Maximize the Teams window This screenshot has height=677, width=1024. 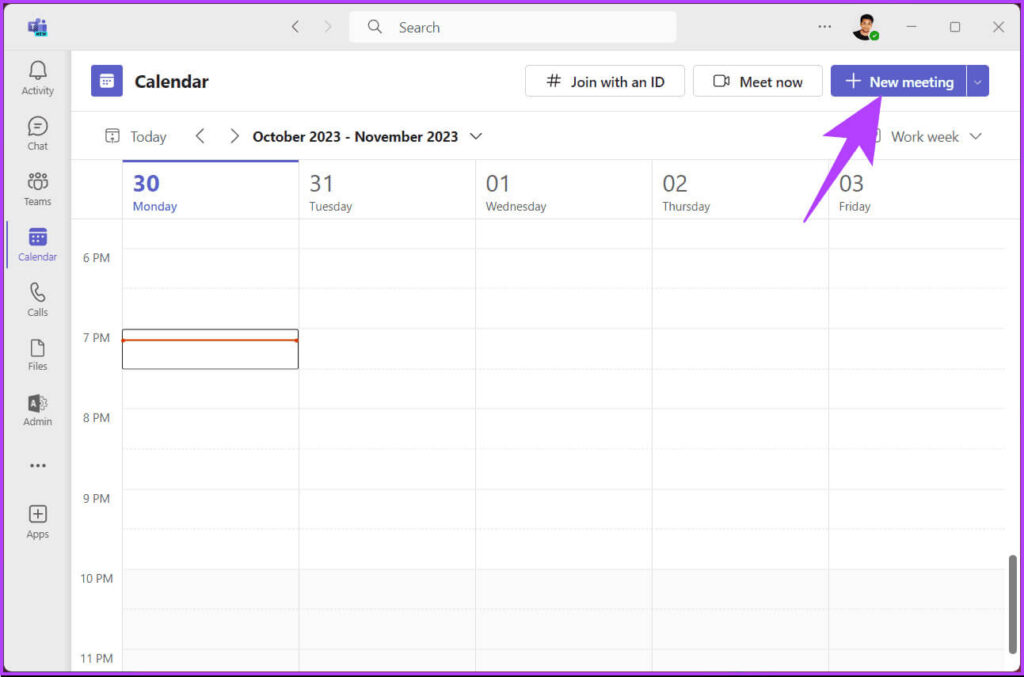coord(955,27)
